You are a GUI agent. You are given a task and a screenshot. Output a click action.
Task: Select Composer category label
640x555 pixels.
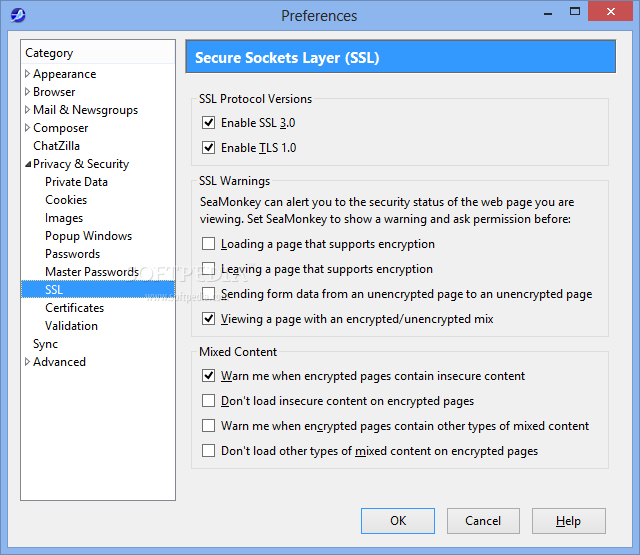[60, 128]
